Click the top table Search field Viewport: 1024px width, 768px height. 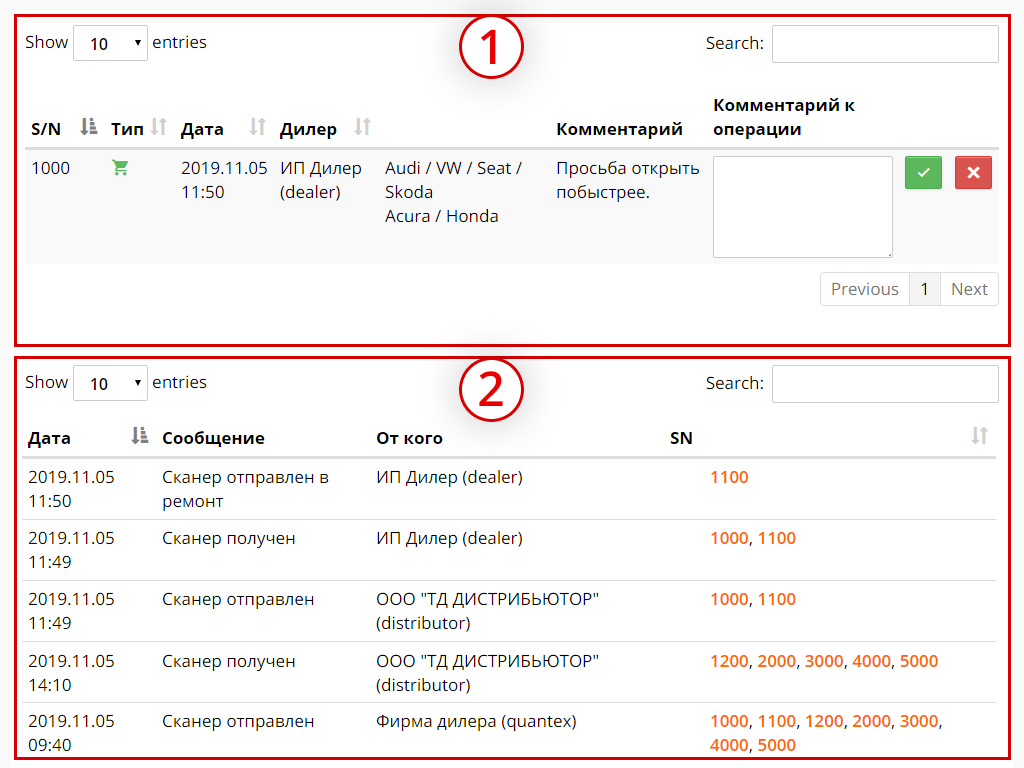(x=885, y=44)
